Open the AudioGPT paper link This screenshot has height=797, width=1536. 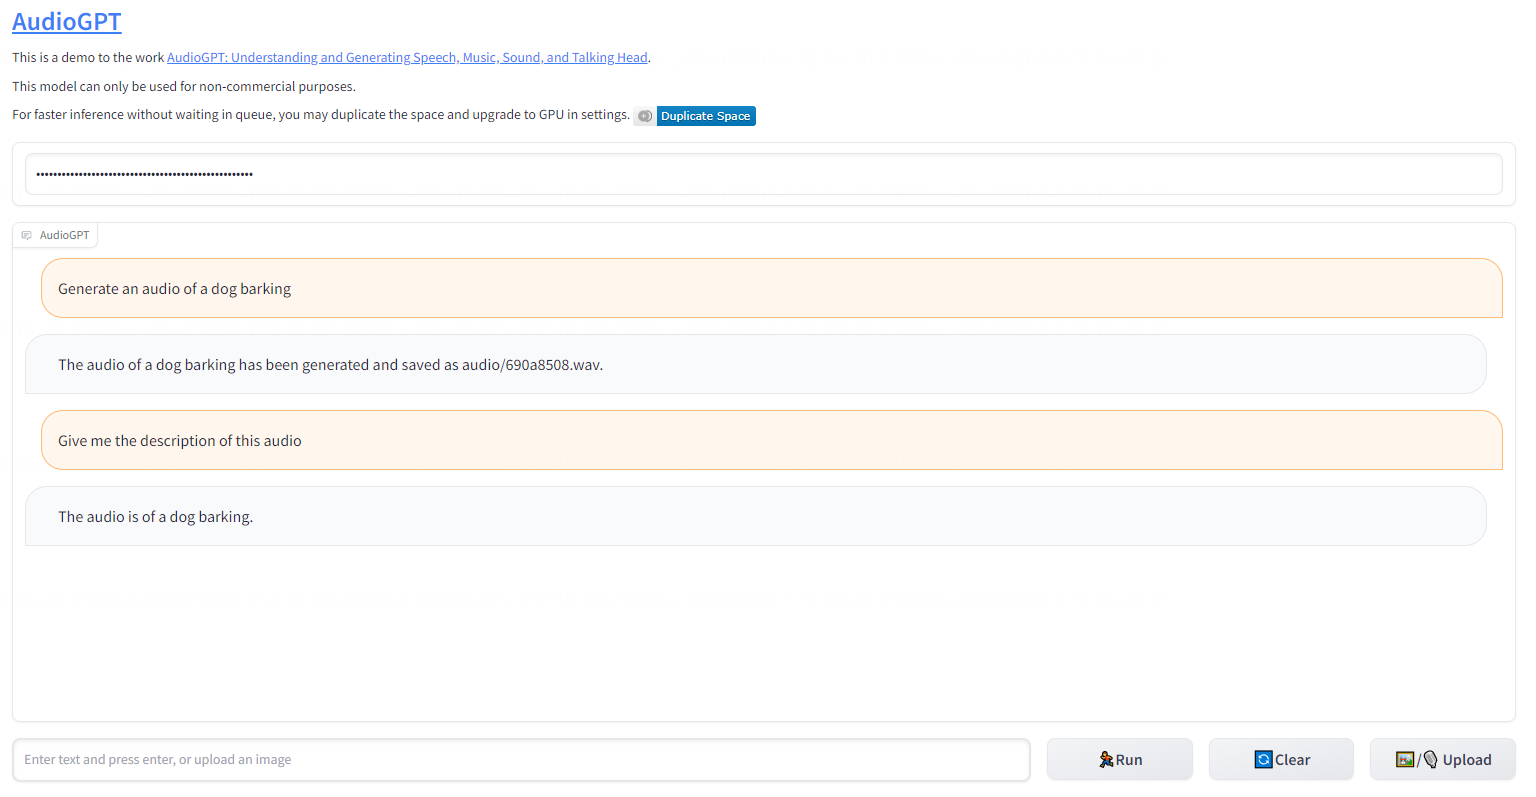coord(407,58)
